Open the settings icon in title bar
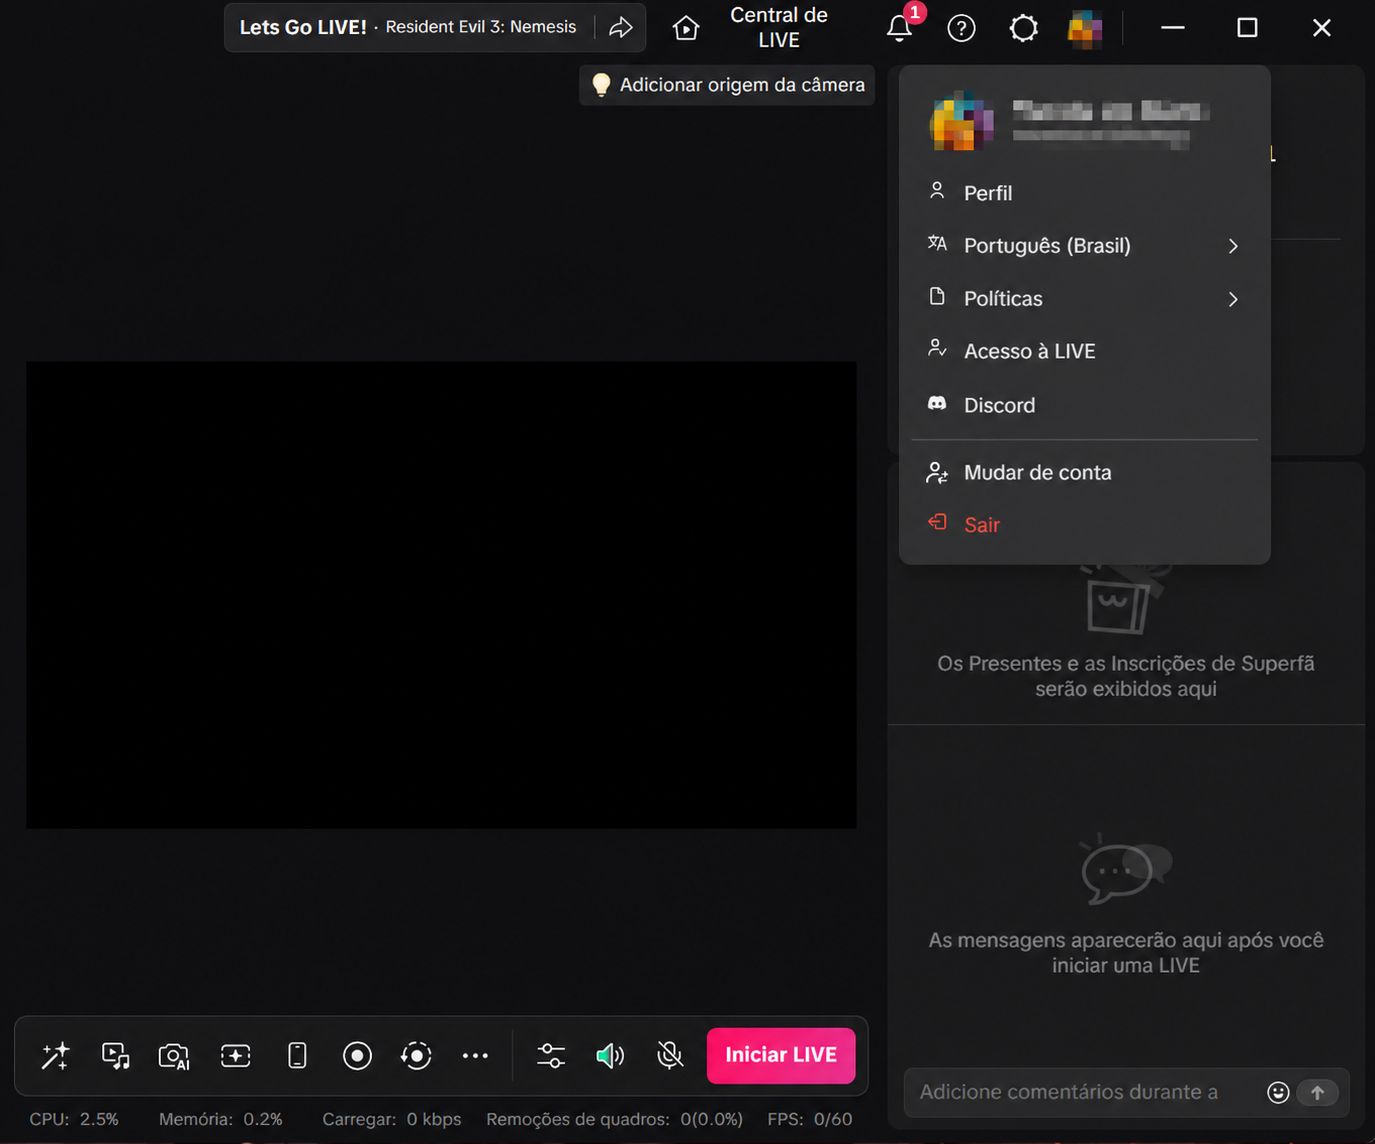The height and width of the screenshot is (1144, 1375). [x=1024, y=28]
